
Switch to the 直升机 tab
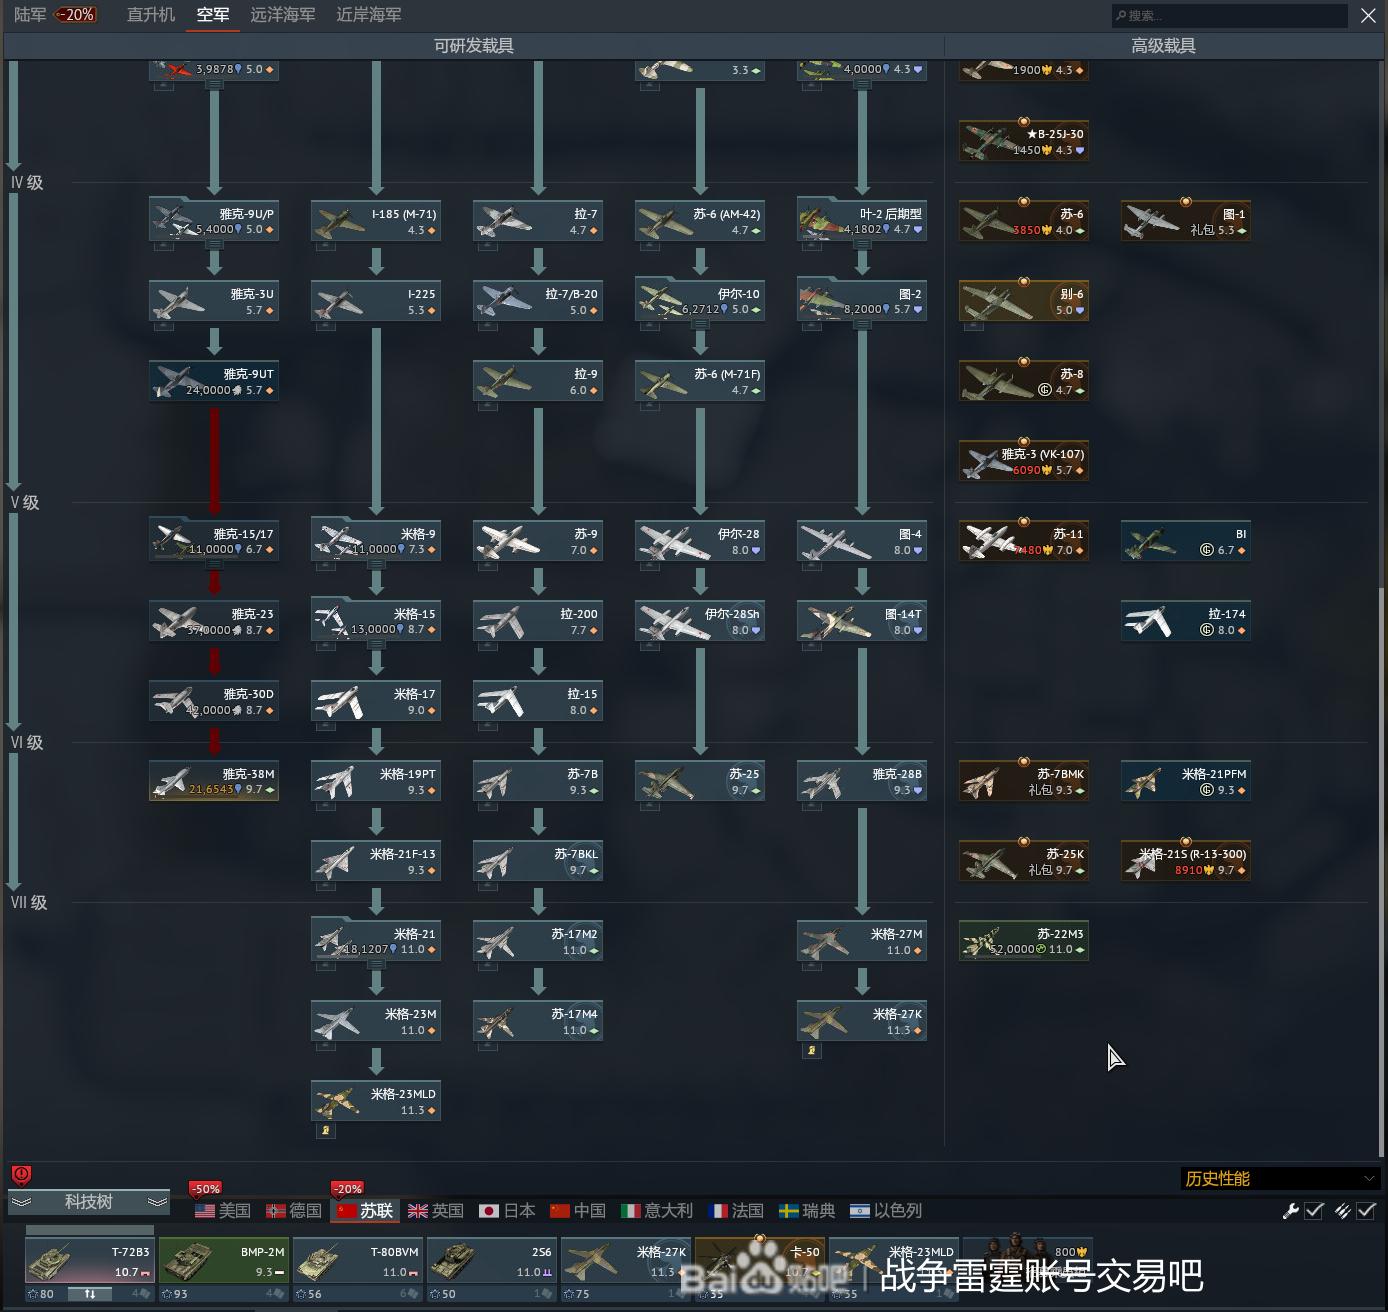(x=151, y=15)
